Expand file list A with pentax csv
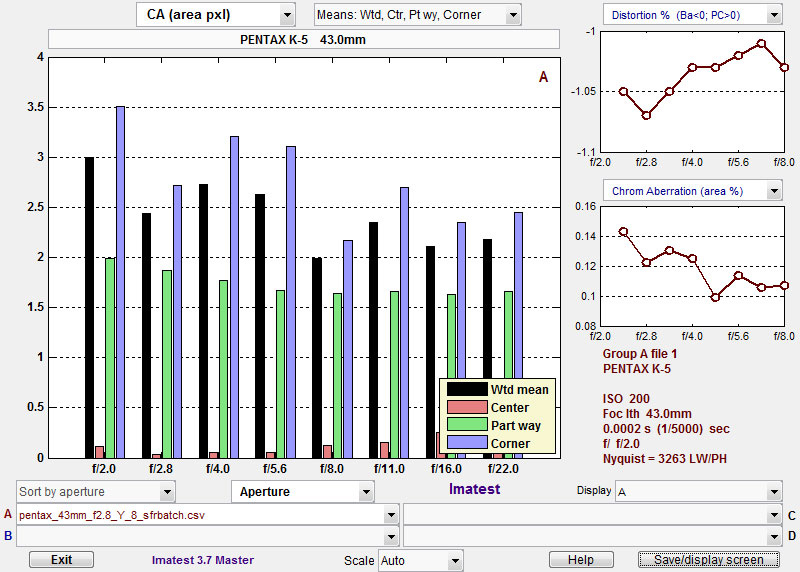 208,515
